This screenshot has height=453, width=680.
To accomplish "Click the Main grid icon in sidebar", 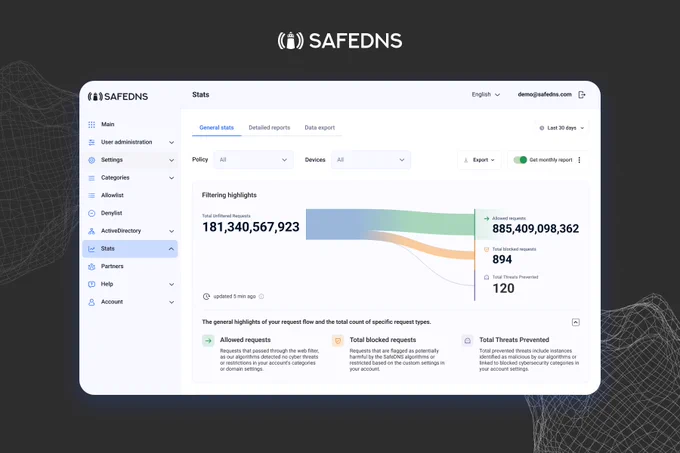I will point(92,124).
